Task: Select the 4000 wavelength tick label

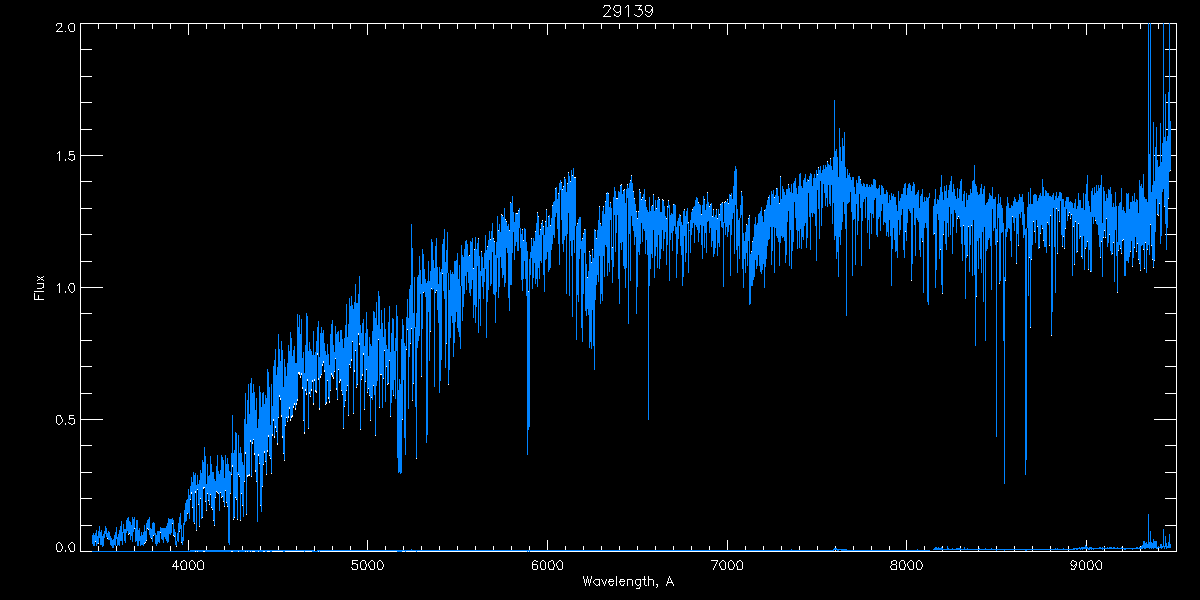Action: coord(188,564)
